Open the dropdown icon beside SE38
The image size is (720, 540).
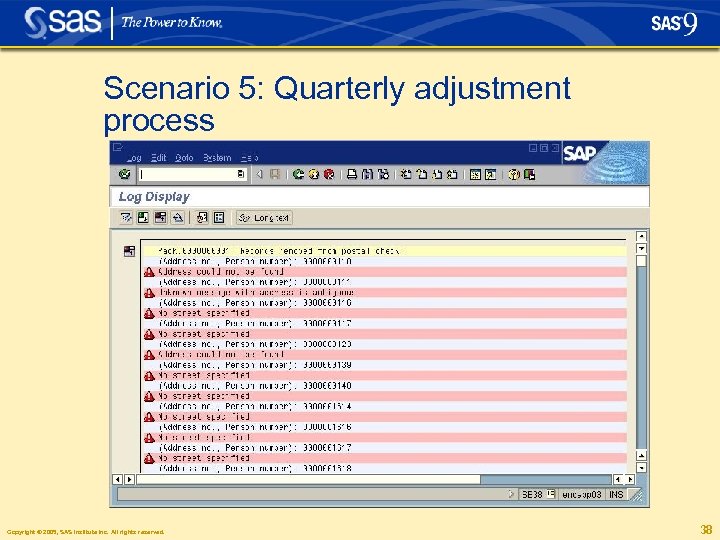pos(551,494)
